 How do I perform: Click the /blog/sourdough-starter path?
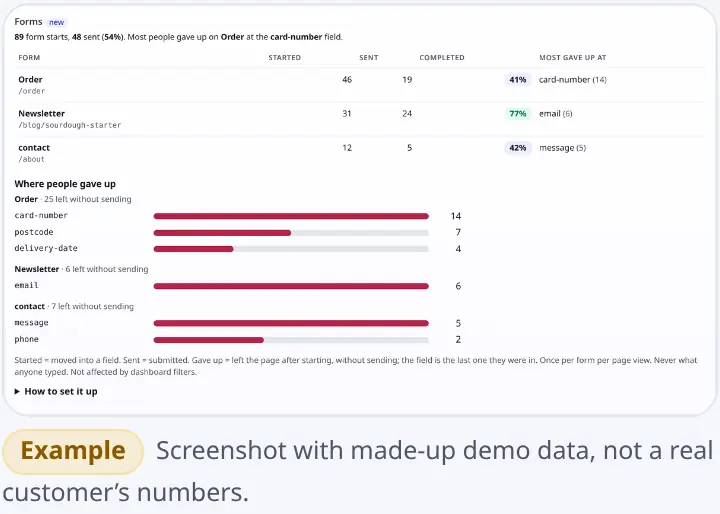click(x=70, y=125)
